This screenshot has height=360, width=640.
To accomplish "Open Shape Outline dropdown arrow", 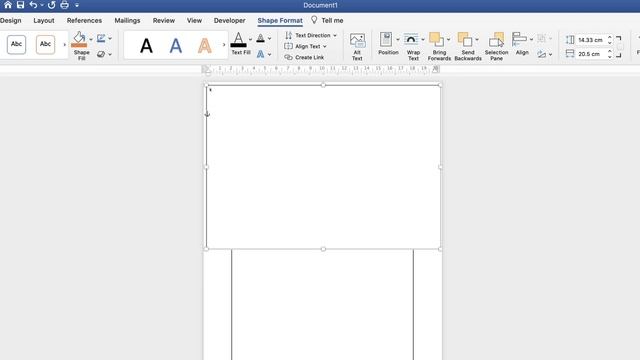I will coord(110,39).
